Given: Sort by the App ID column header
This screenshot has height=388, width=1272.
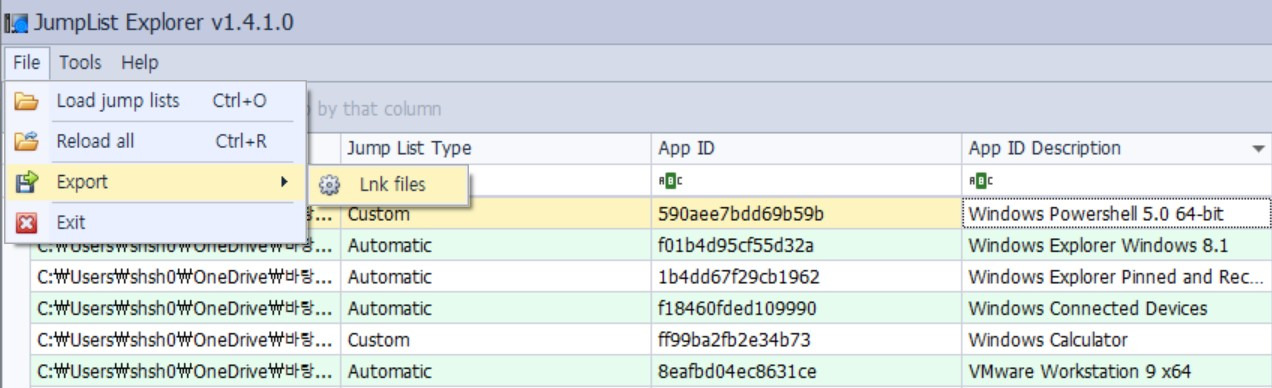Looking at the screenshot, I should [x=806, y=149].
